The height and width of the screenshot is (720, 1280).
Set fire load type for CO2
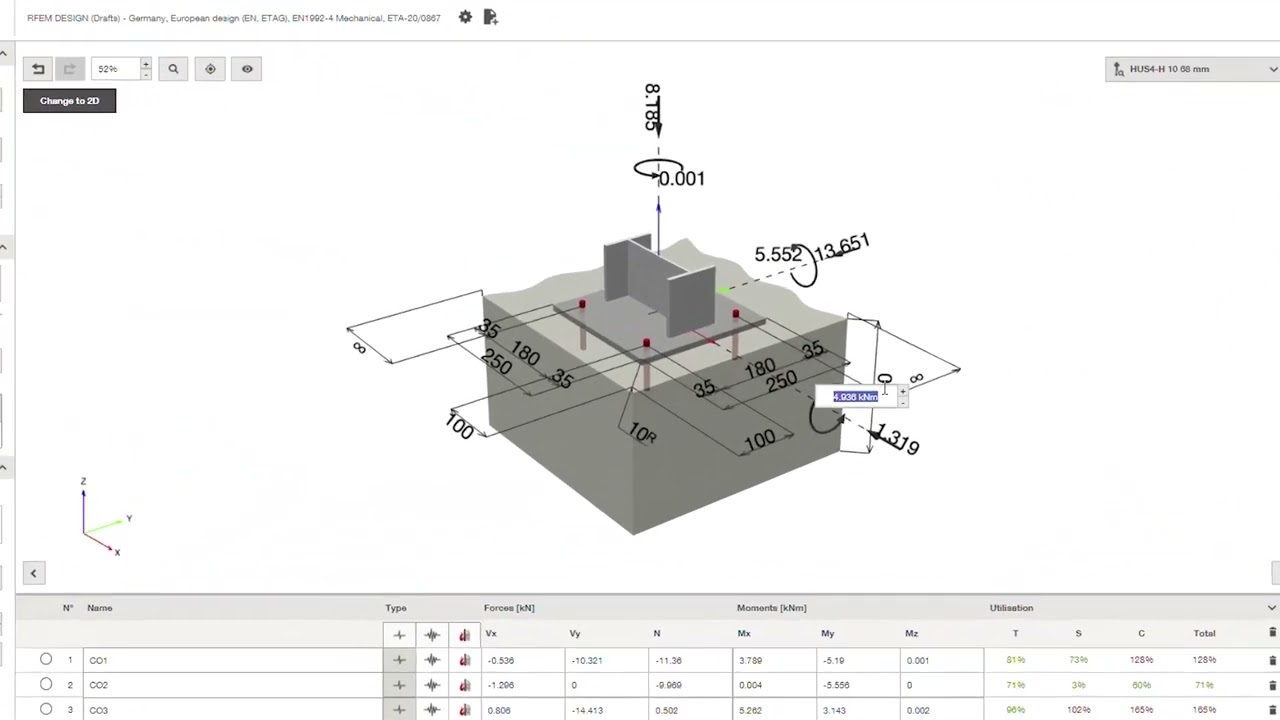pos(464,685)
